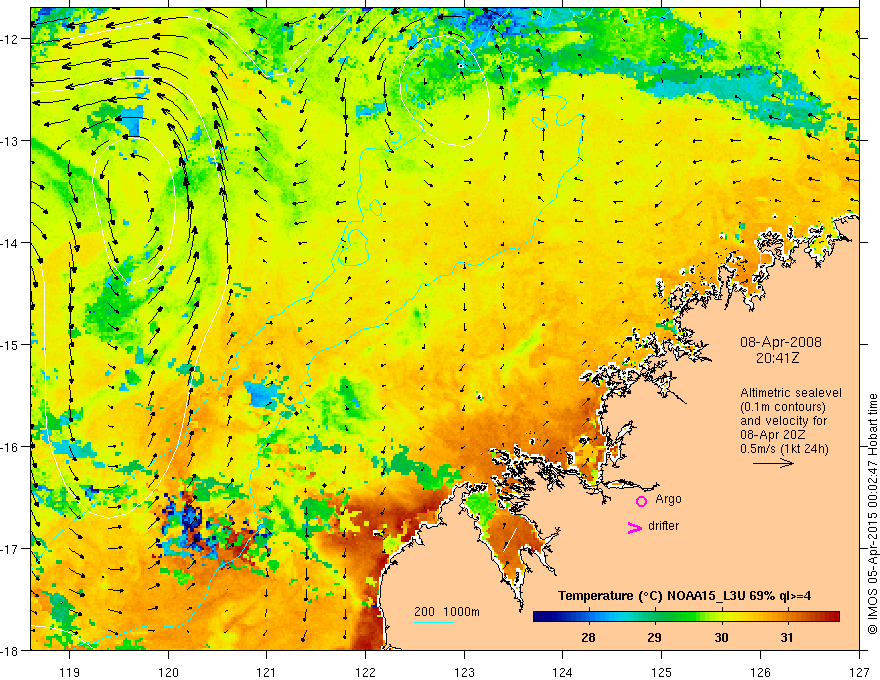
Task: Click the '0.5m/s (1kt 24h)' text
Action: coord(784,449)
